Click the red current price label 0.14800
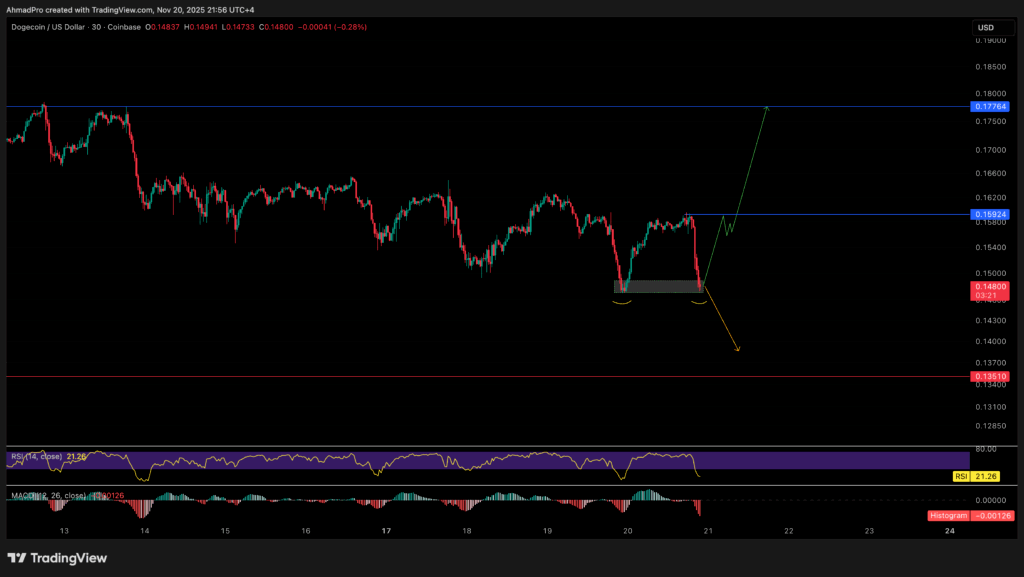Screen dimensions: 1024x577 click(x=986, y=286)
